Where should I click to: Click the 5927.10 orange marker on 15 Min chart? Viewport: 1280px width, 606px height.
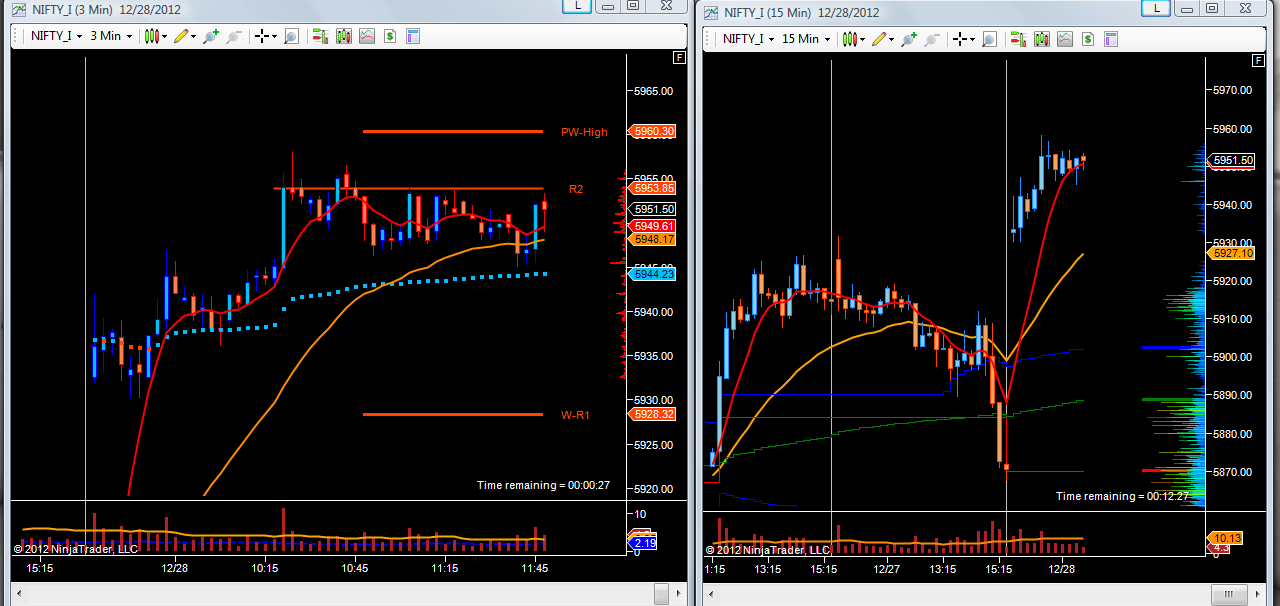pyautogui.click(x=1231, y=254)
